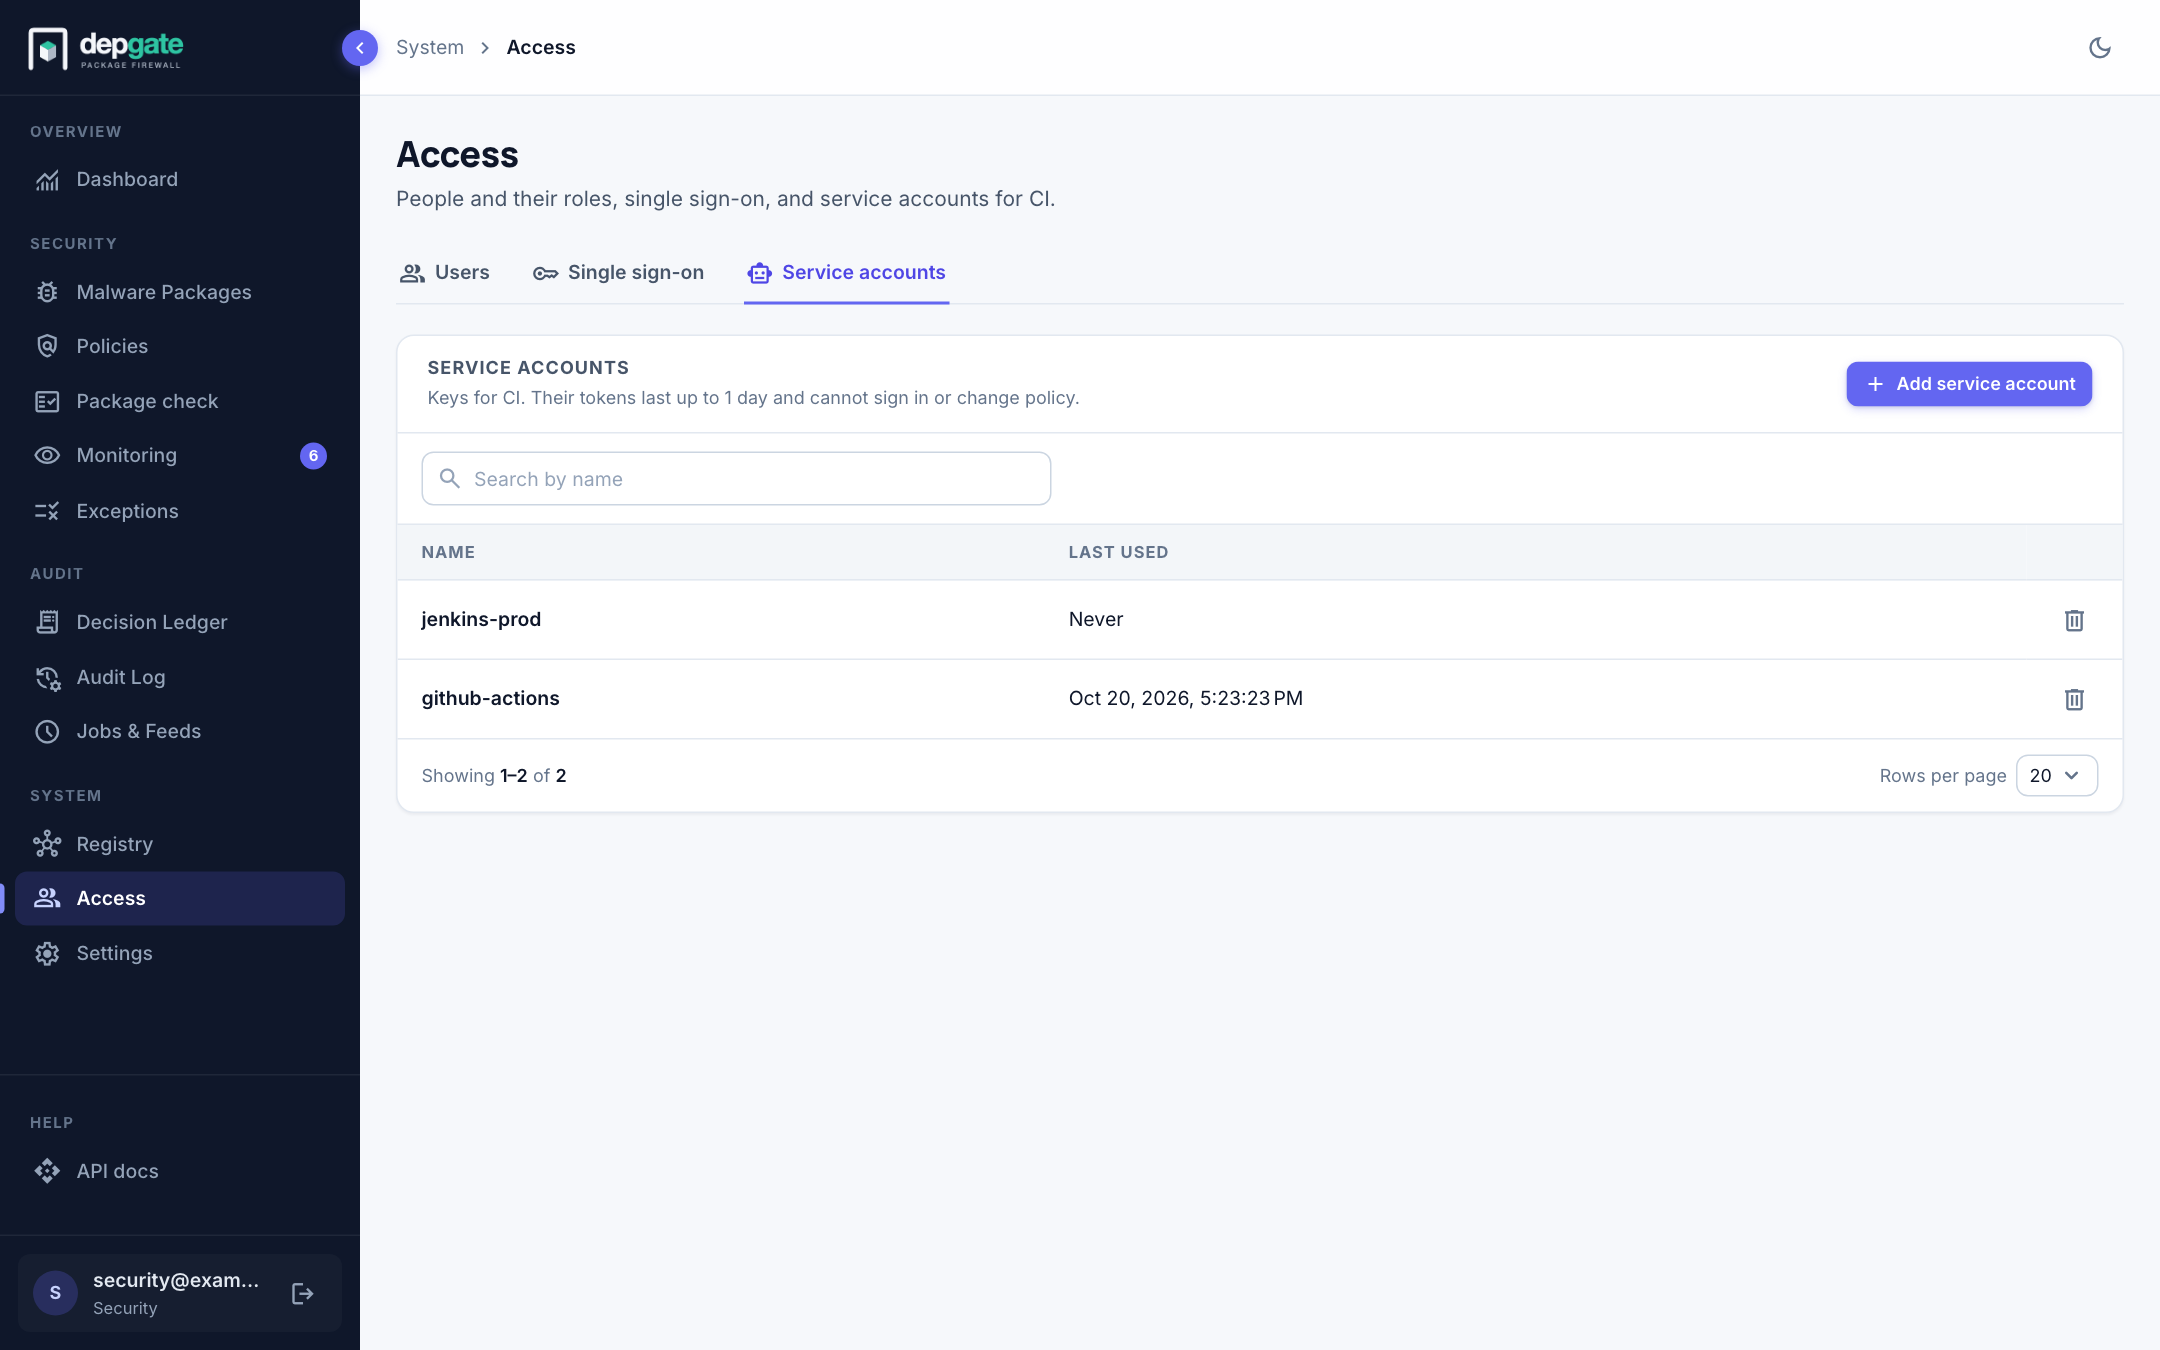Viewport: 2160px width, 1350px height.
Task: Click the github-actions row name
Action: coord(490,698)
